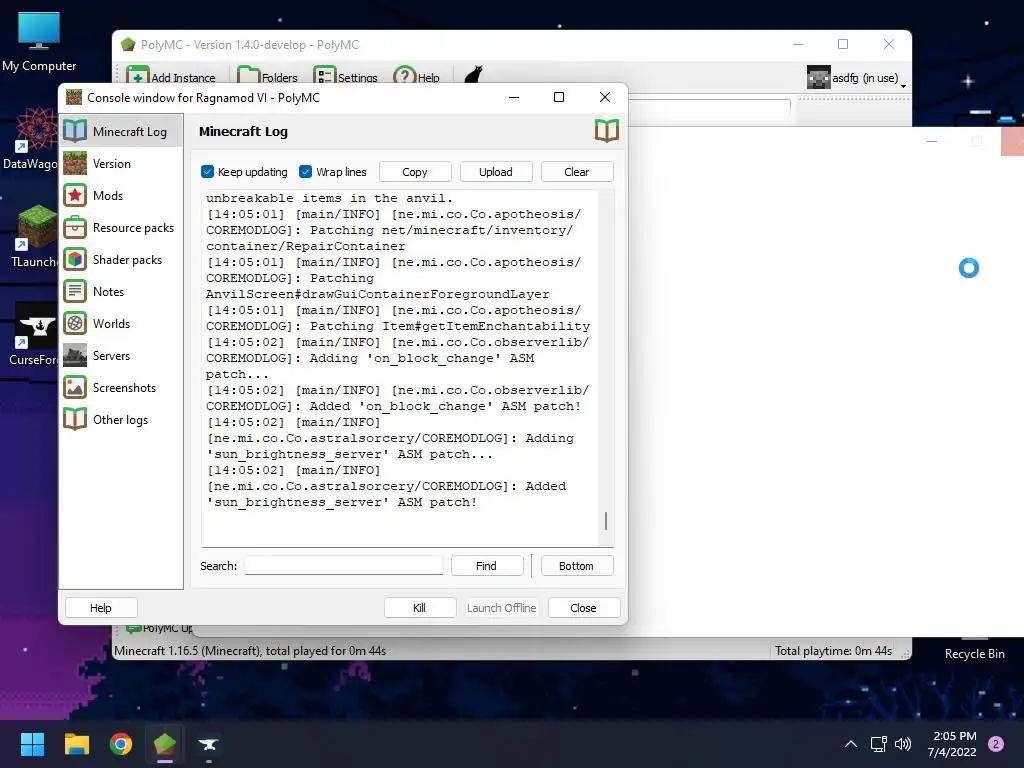Open the Notes page
Image resolution: width=1024 pixels, height=768 pixels.
tap(121, 291)
